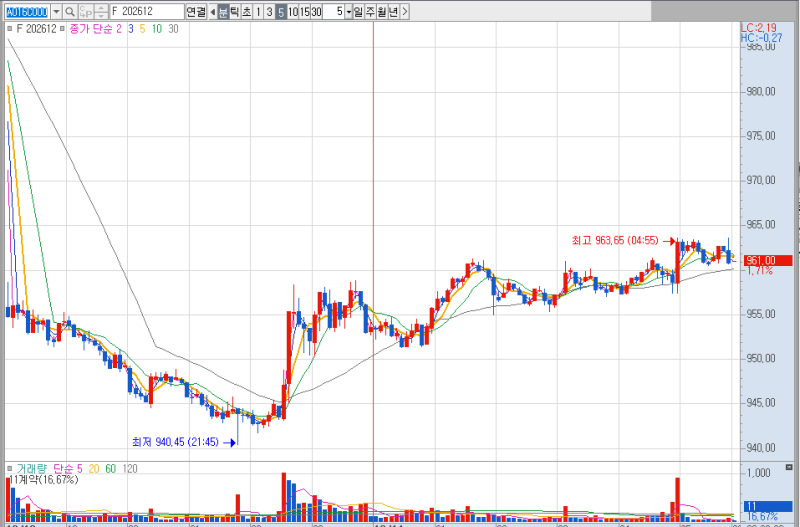This screenshot has height=527, width=800.
Task: Click the left arrow before 분
Action: (x=213, y=11)
